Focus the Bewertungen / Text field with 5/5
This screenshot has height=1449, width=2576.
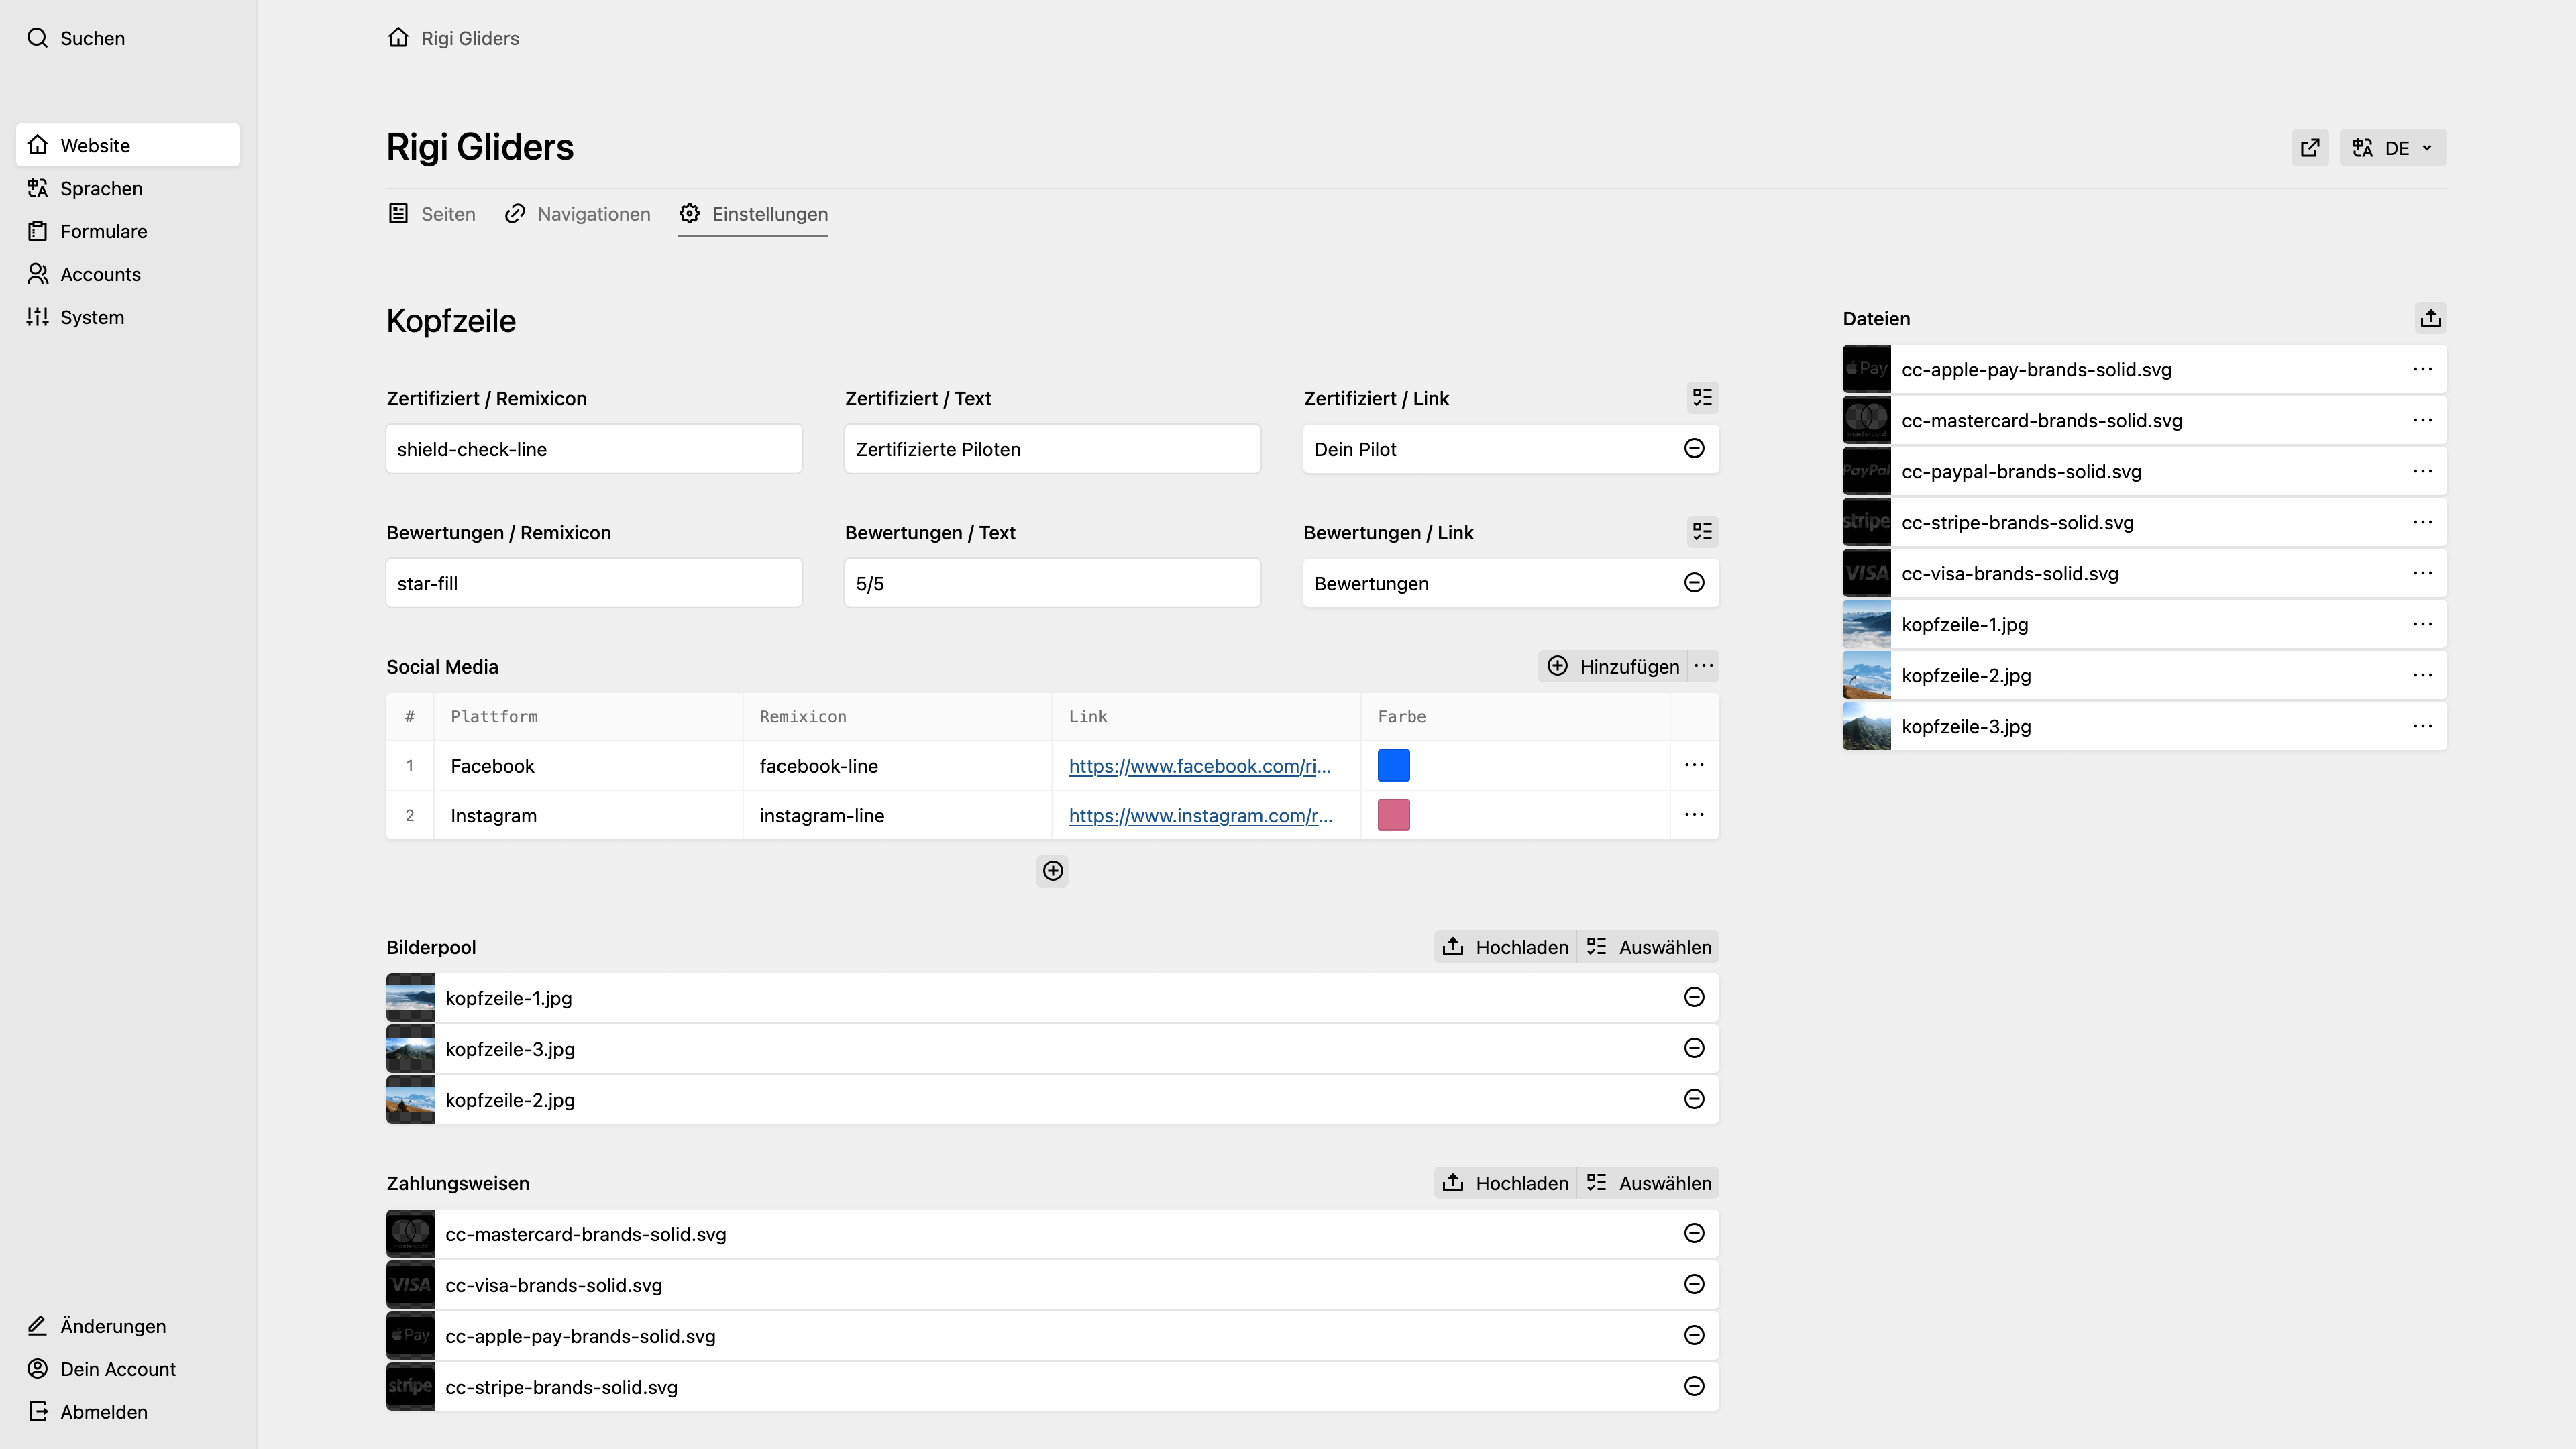[1052, 583]
